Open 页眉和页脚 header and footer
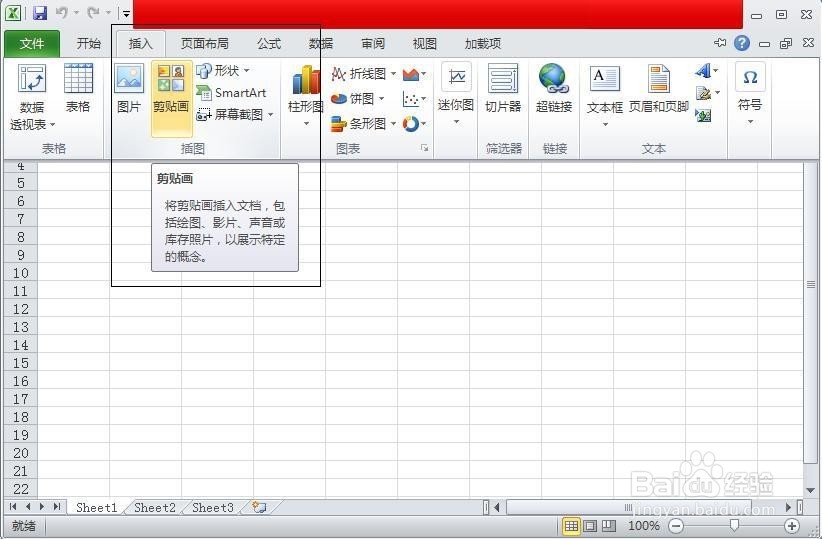The height and width of the screenshot is (539, 822). [658, 88]
